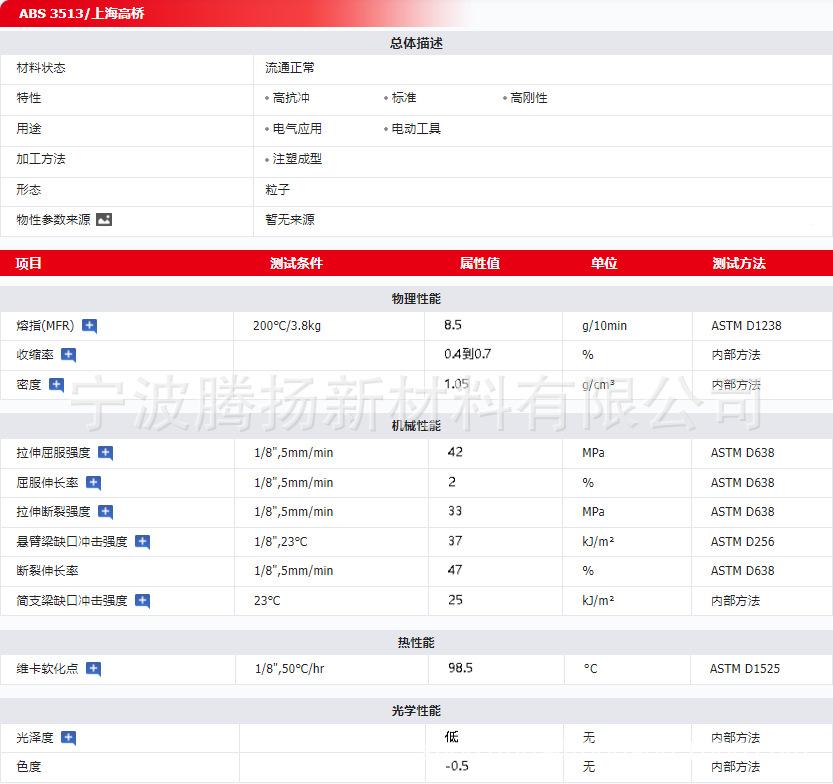Expand the plus icon next to 维卡软化点
The width and height of the screenshot is (833, 784).
pos(94,668)
